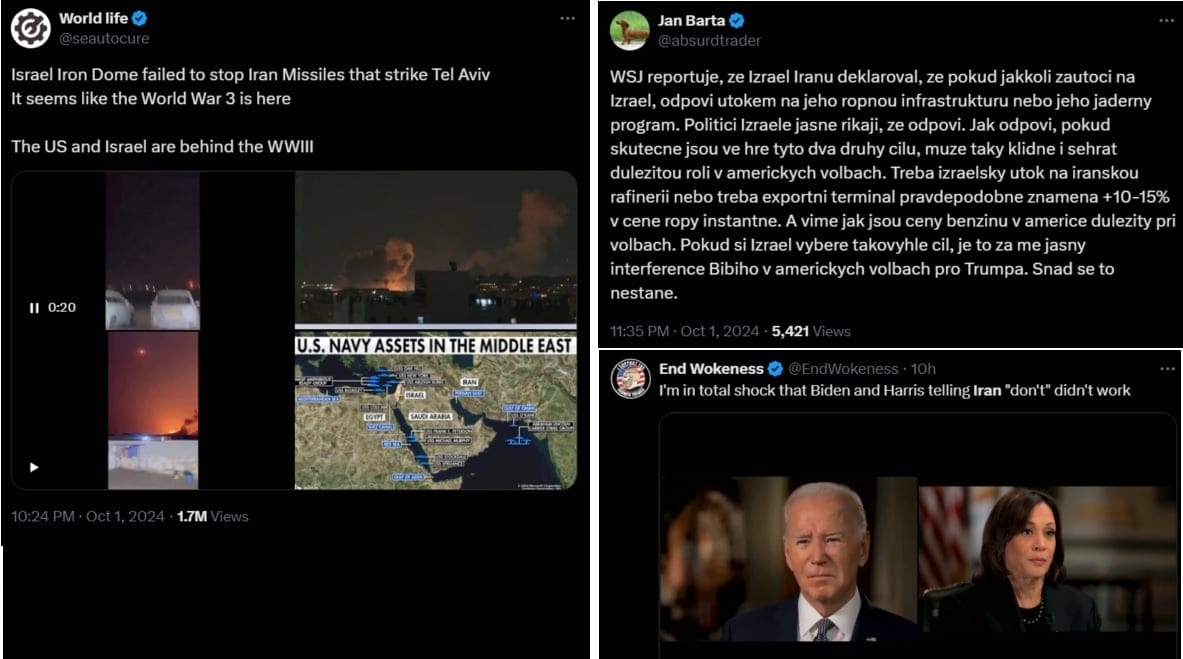The height and width of the screenshot is (659, 1183).
Task: Open more options on World life tweet
Action: tap(567, 18)
